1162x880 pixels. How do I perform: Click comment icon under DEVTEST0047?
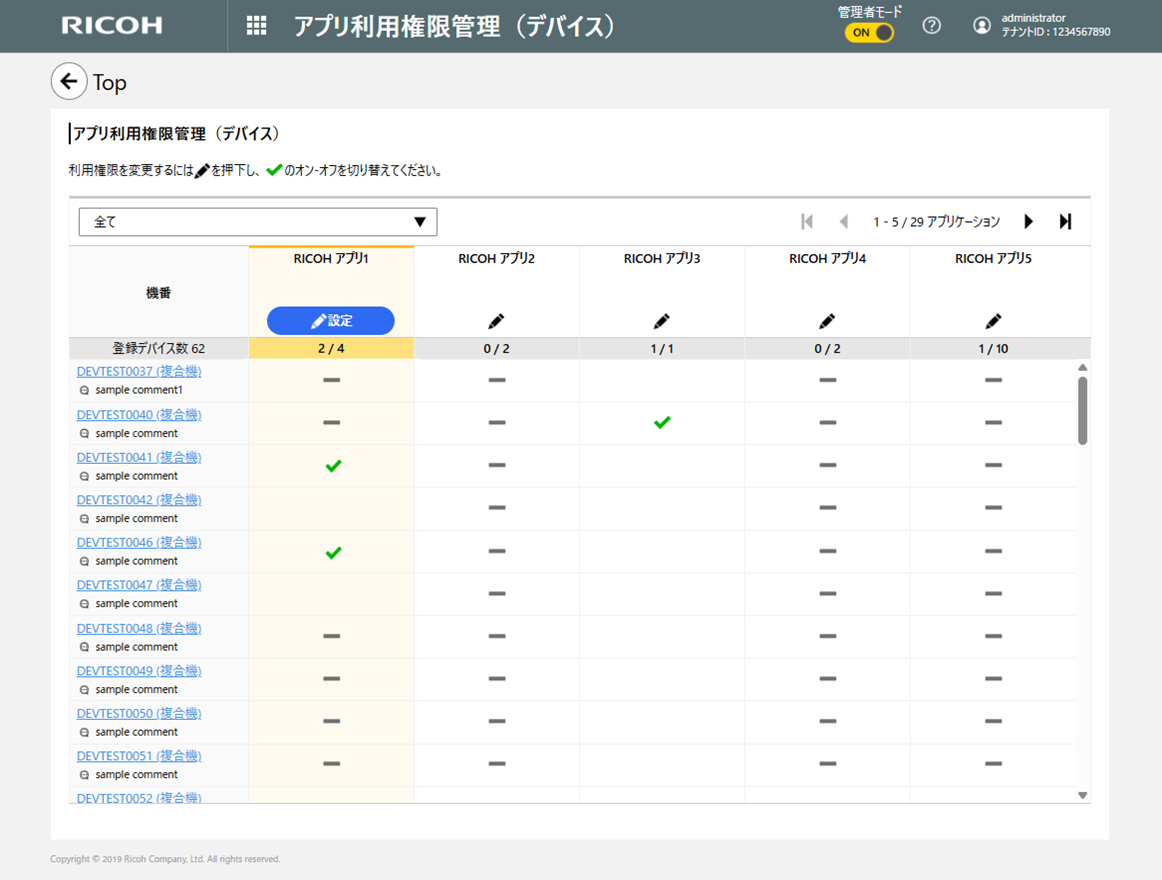click(84, 604)
